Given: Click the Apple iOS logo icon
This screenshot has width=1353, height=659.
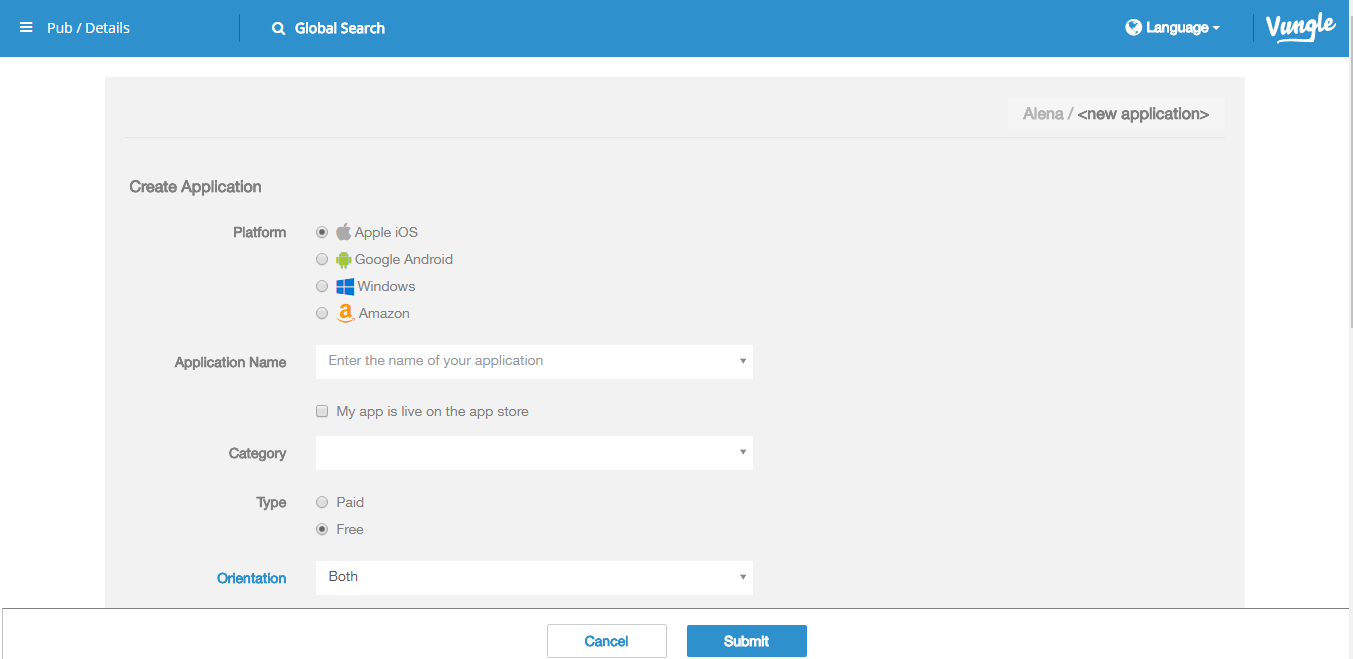Looking at the screenshot, I should [343, 232].
